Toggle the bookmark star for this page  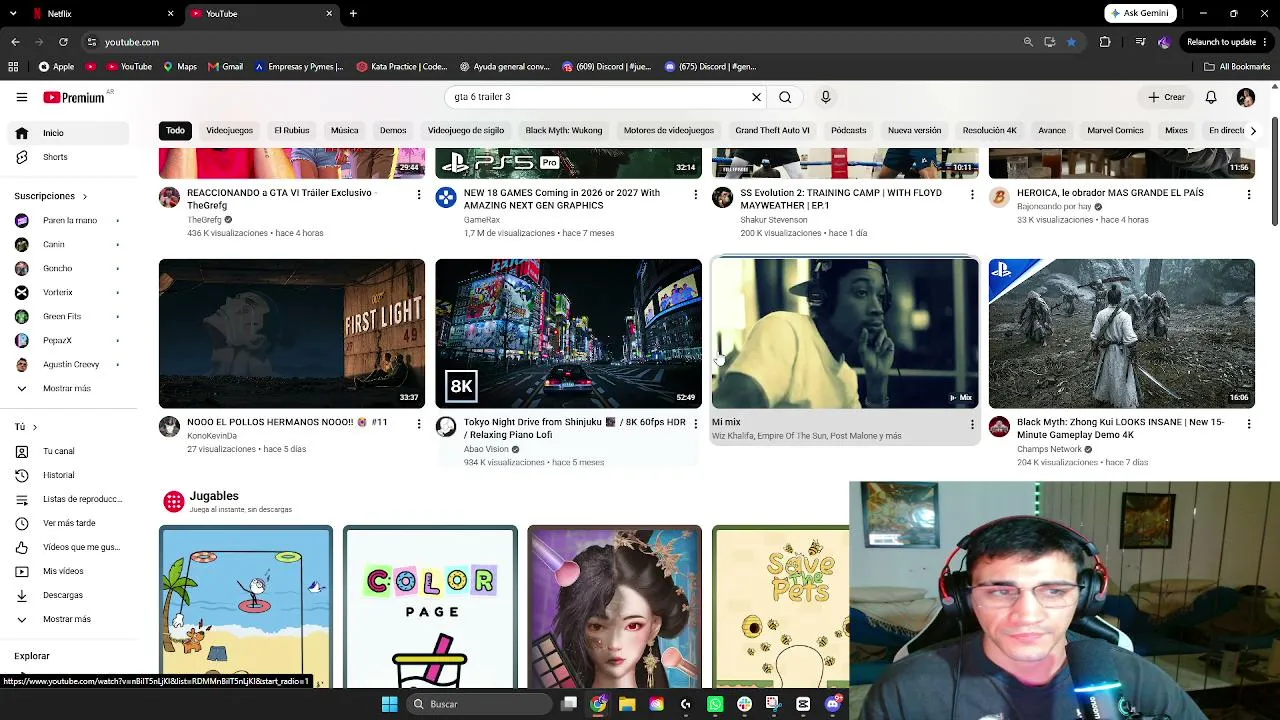(1071, 42)
